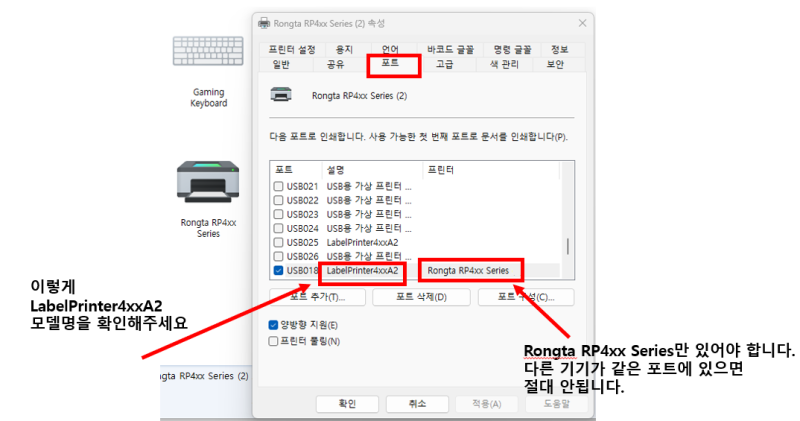Select the USB023 port row text
This screenshot has width=800, height=421.
(302, 214)
